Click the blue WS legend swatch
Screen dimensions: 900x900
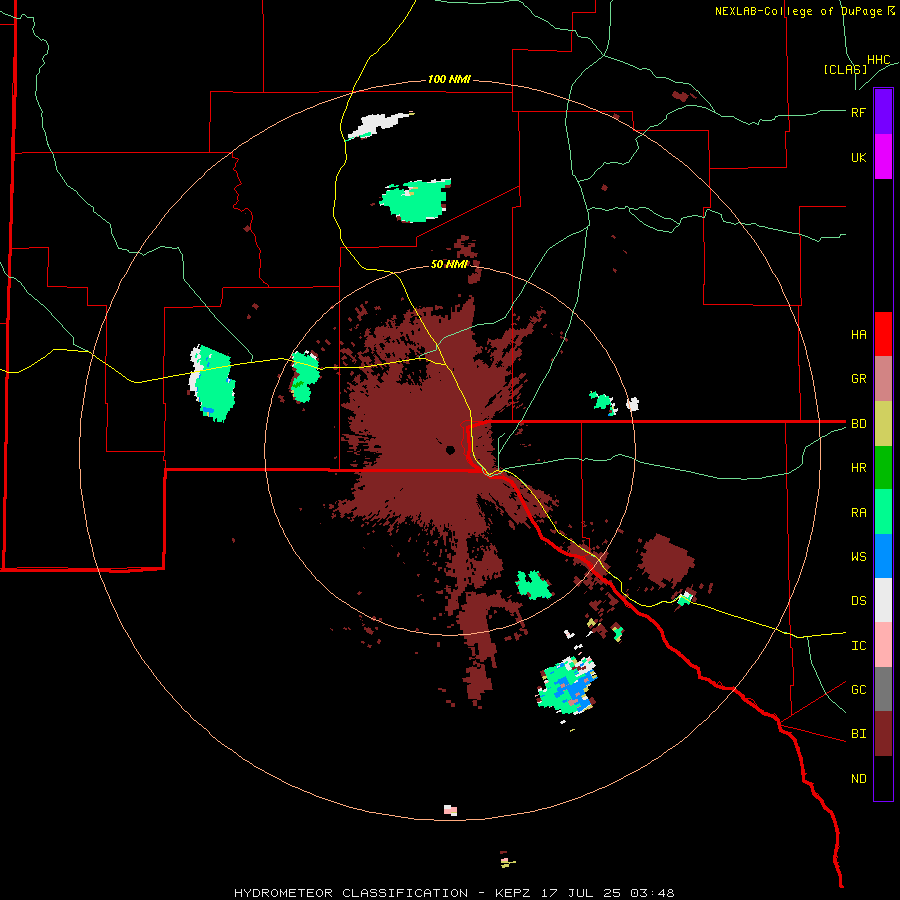883,556
